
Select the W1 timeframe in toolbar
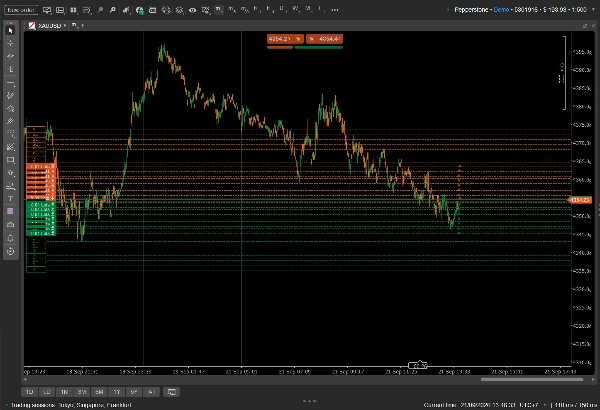(x=296, y=9)
